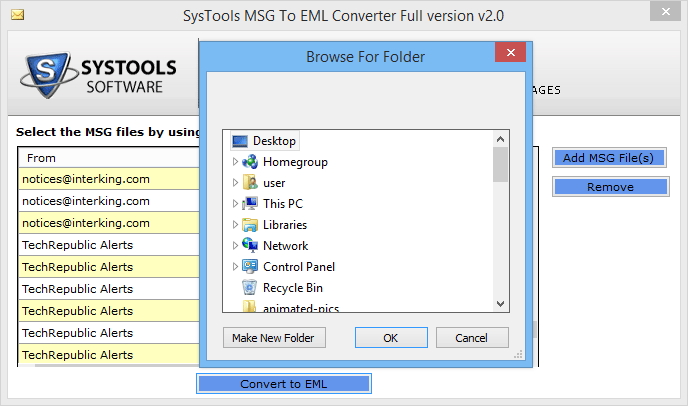The image size is (688, 406).
Task: Select last visible TechRepublic Alerts row
Action: pyautogui.click(x=108, y=354)
